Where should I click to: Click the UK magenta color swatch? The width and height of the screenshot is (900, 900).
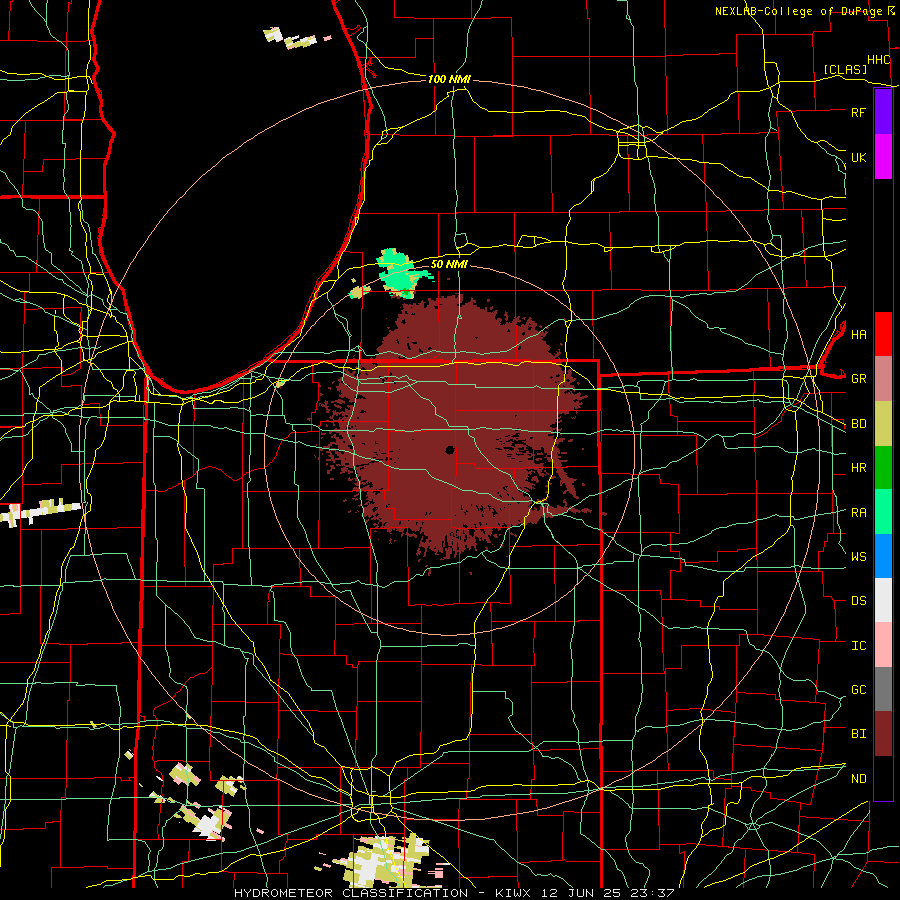click(x=883, y=157)
